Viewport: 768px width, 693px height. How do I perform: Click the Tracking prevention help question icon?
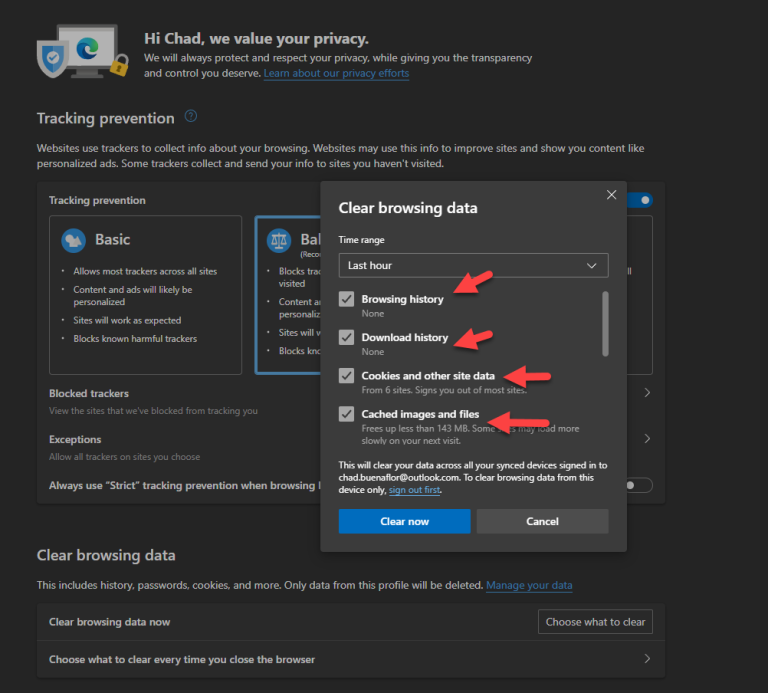191,116
